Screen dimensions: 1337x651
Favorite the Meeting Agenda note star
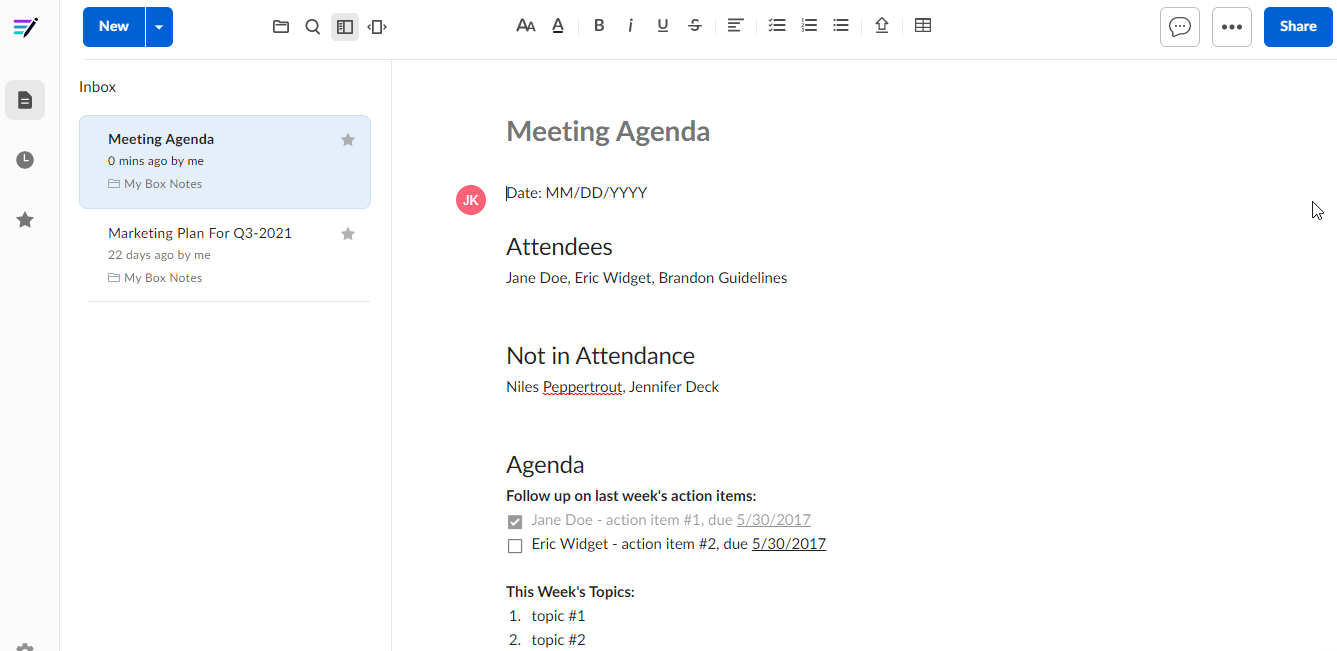(x=348, y=140)
